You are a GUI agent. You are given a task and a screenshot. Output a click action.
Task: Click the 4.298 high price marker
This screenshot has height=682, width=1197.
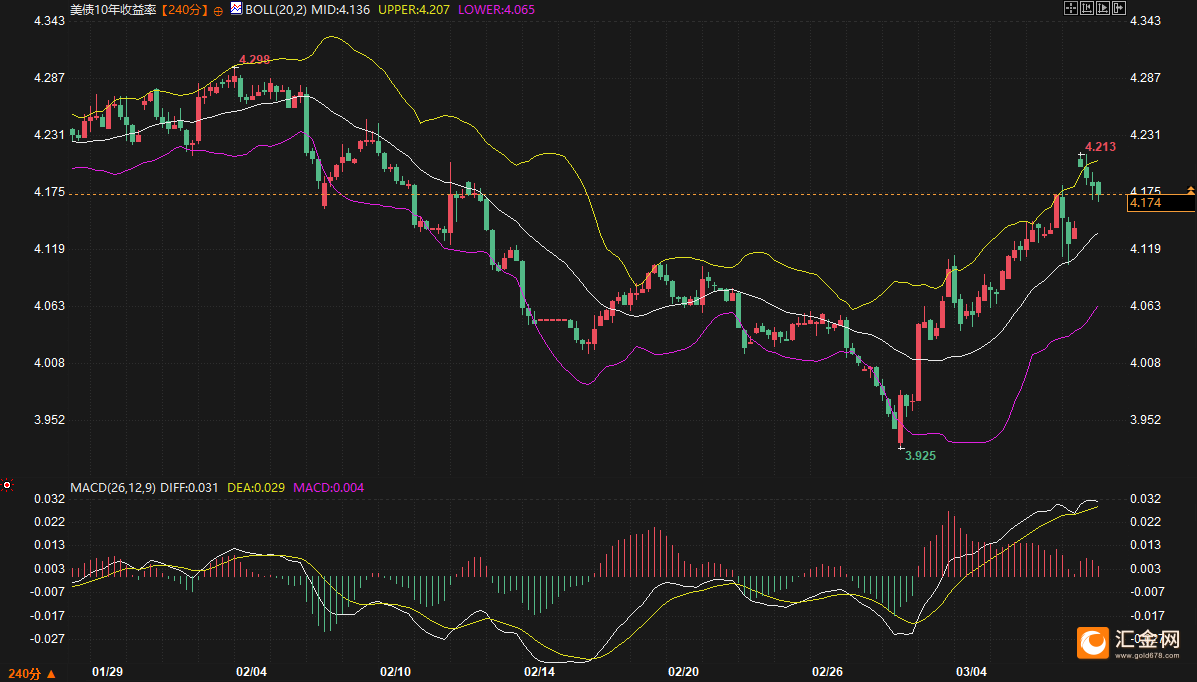click(255, 60)
